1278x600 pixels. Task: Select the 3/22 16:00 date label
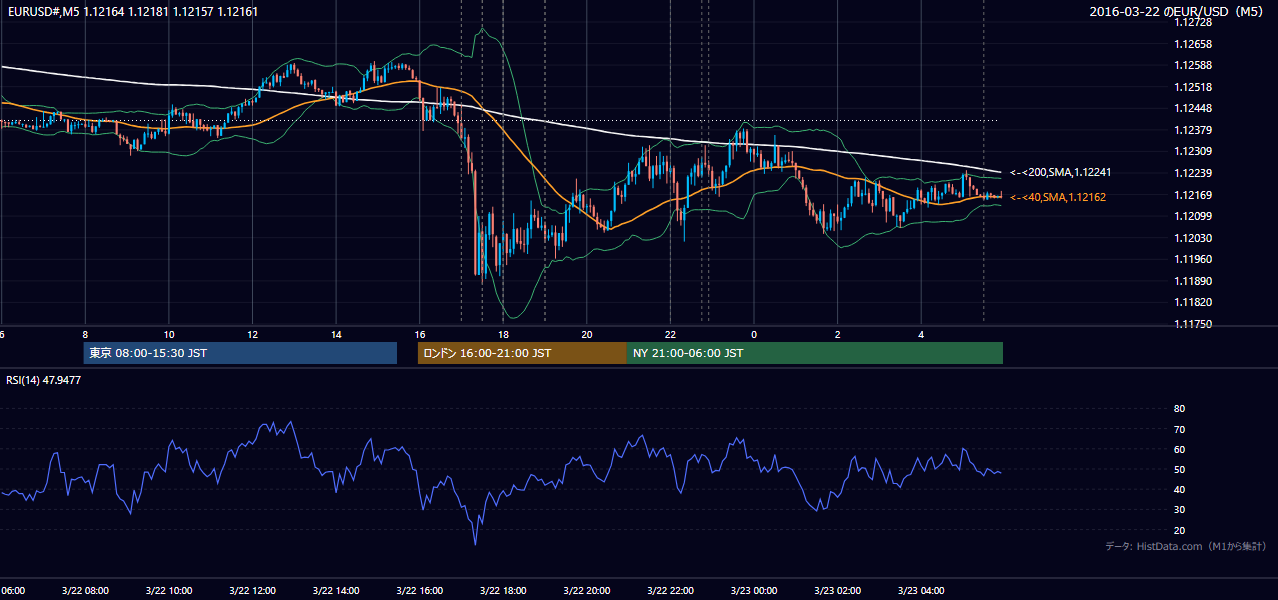point(420,591)
